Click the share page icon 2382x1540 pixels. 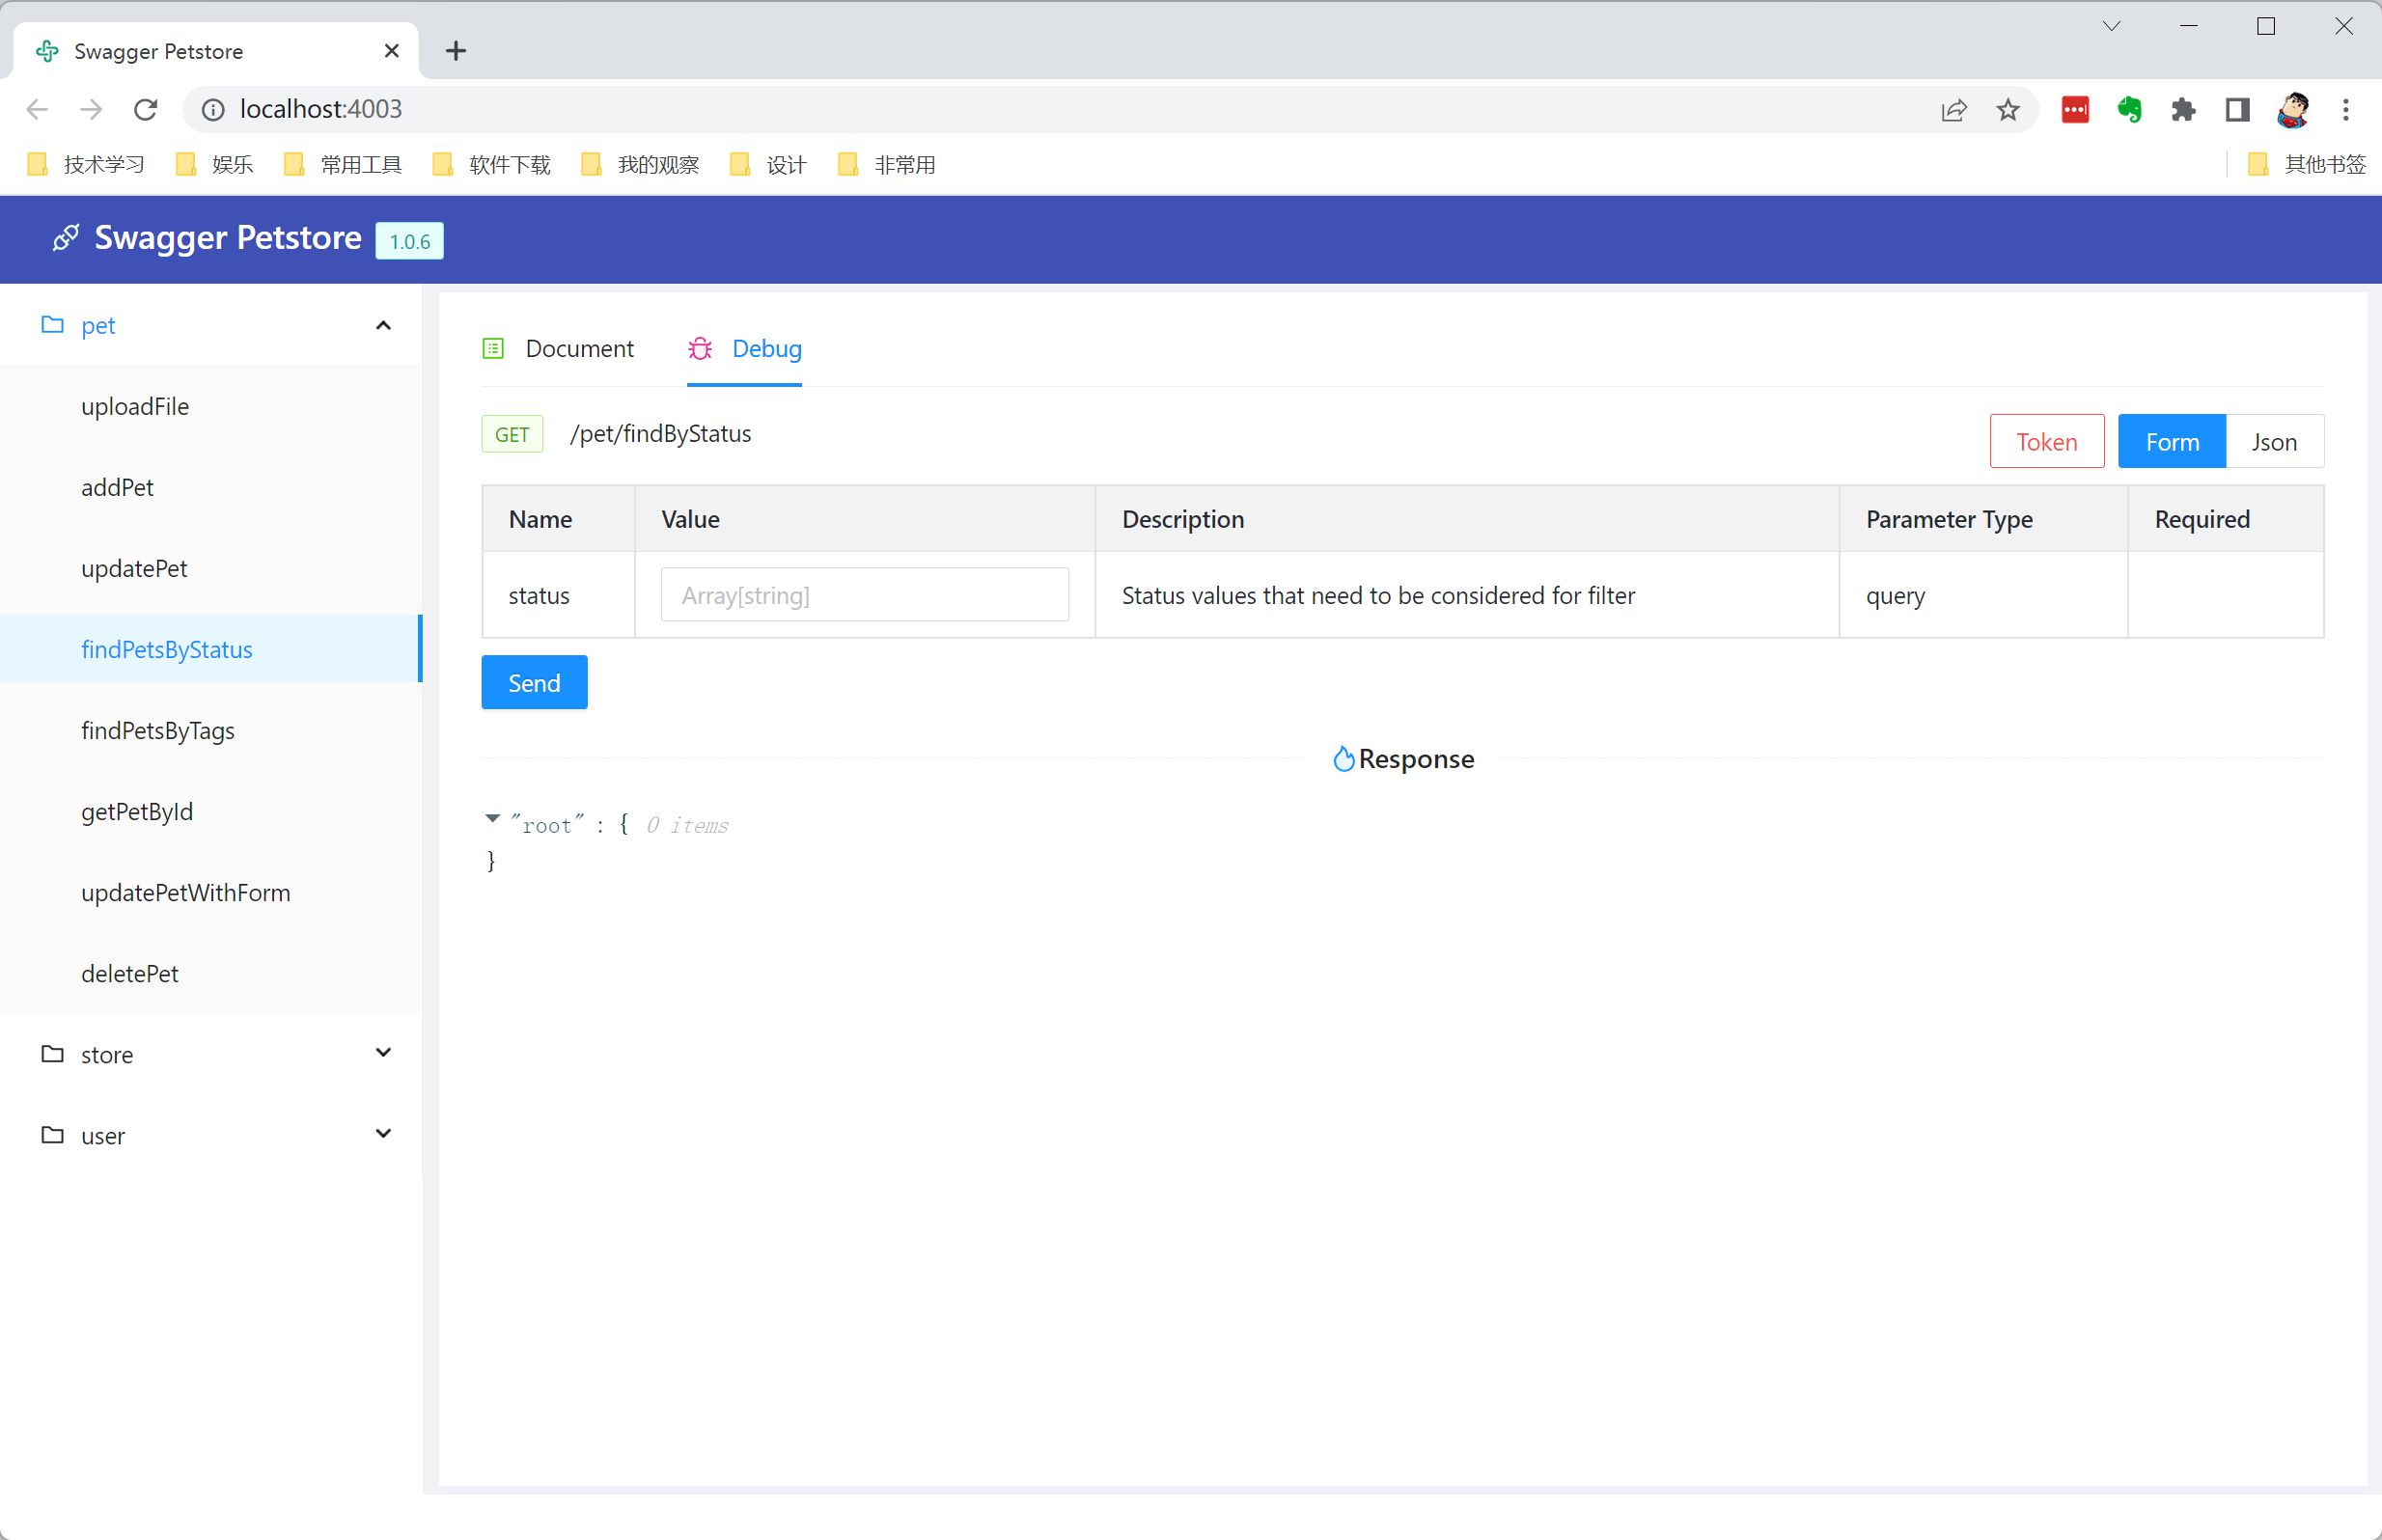(x=1953, y=109)
